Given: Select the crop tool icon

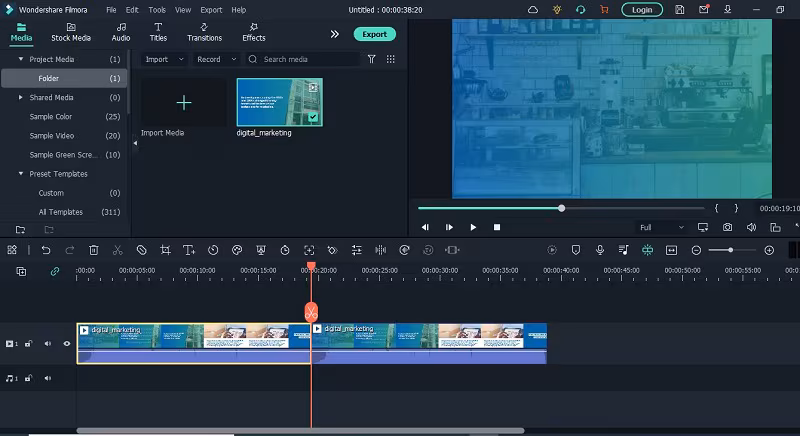Looking at the screenshot, I should 165,250.
